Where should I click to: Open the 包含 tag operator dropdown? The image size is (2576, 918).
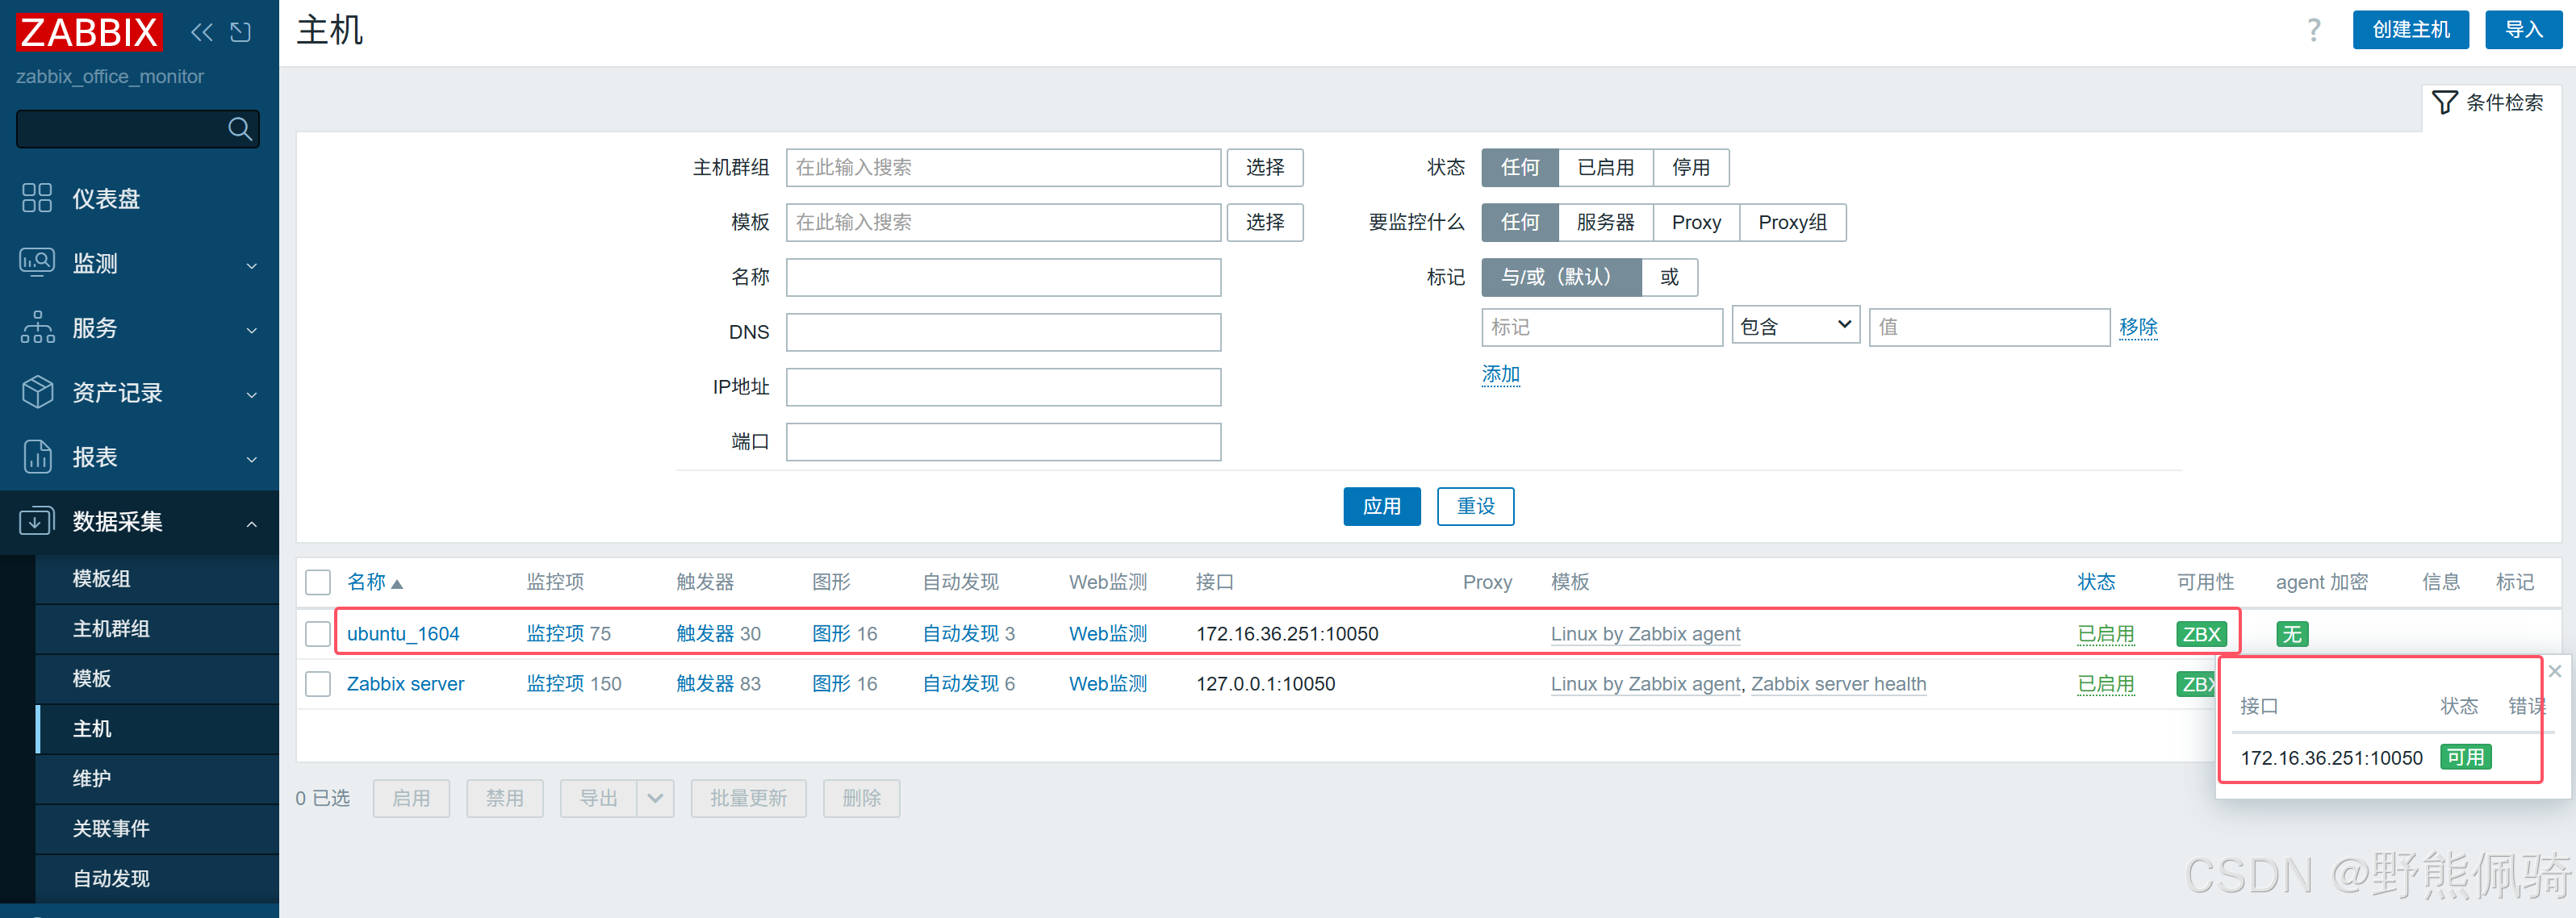point(1794,327)
